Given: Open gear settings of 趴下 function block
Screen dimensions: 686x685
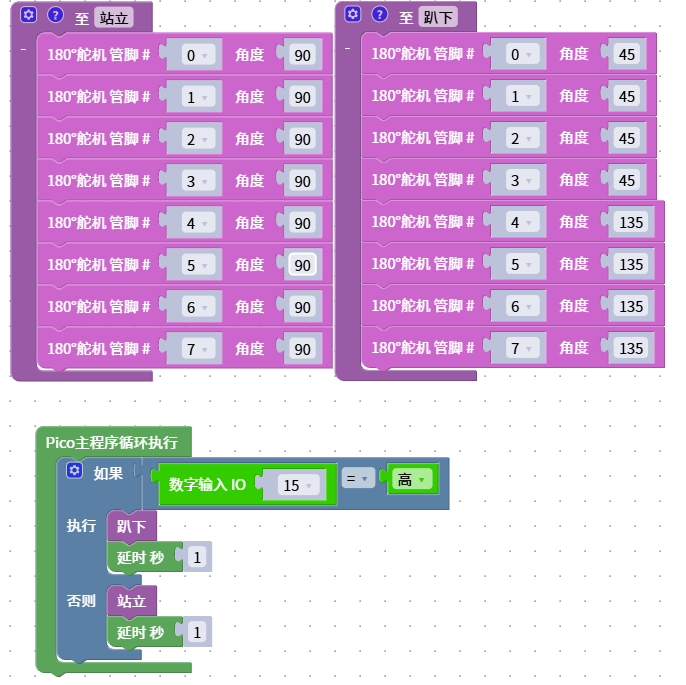Looking at the screenshot, I should point(353,14).
